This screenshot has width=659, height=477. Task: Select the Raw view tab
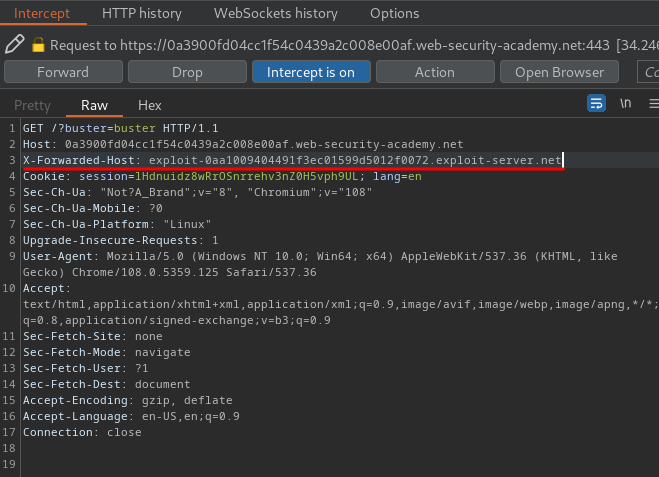tap(95, 105)
